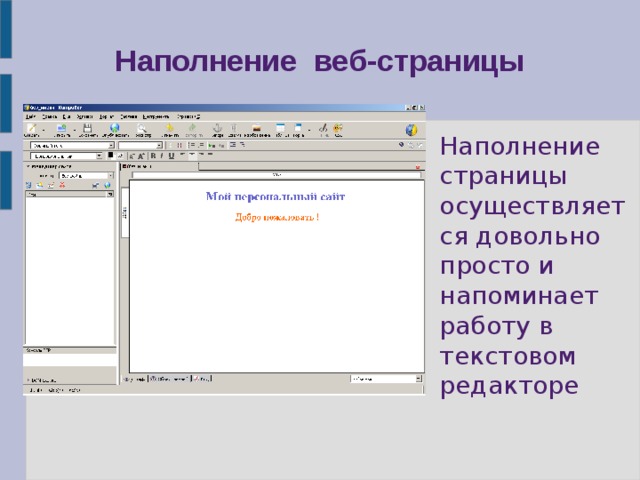The height and width of the screenshot is (480, 640).
Task: Click the Form toolbar icon
Action: coord(298,128)
